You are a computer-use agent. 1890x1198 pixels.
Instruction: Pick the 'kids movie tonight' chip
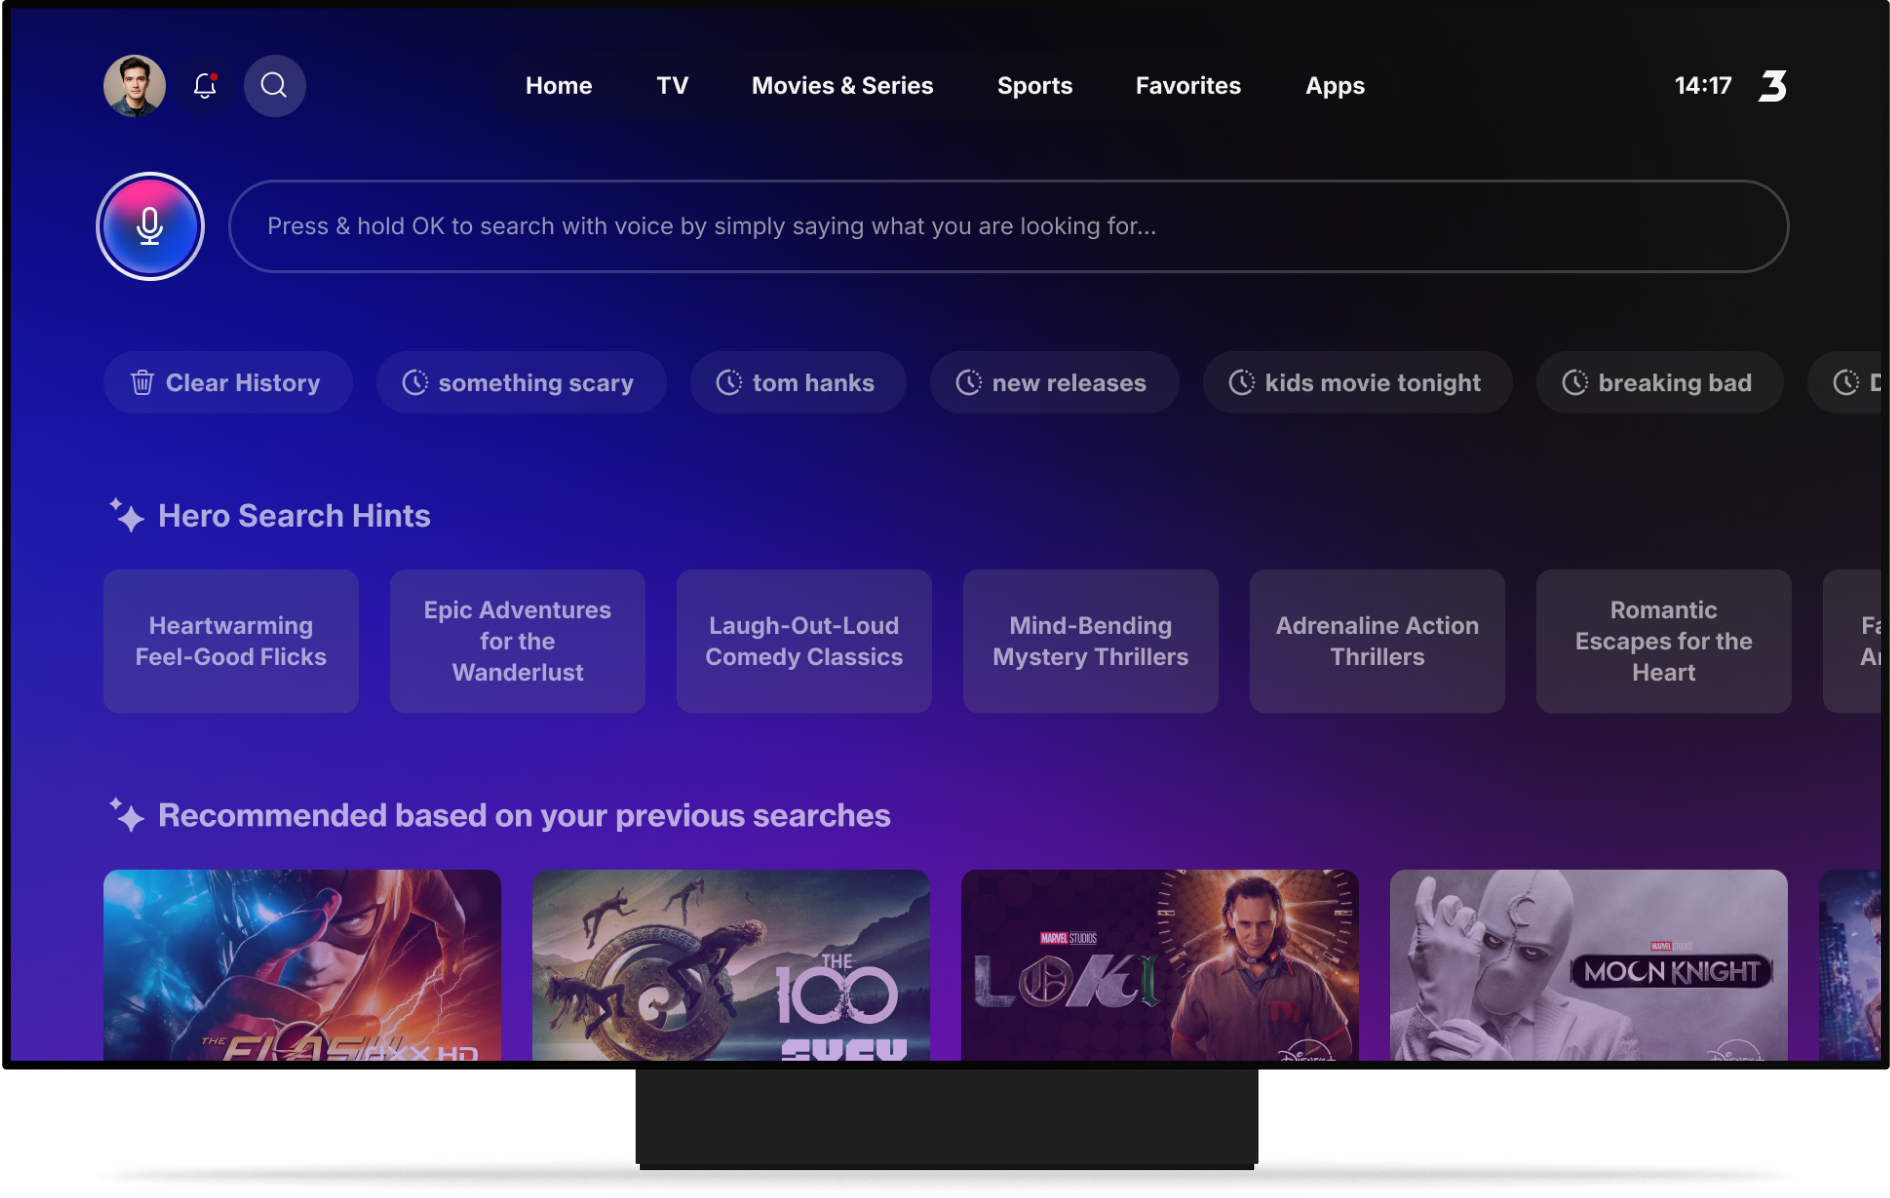[x=1357, y=382]
